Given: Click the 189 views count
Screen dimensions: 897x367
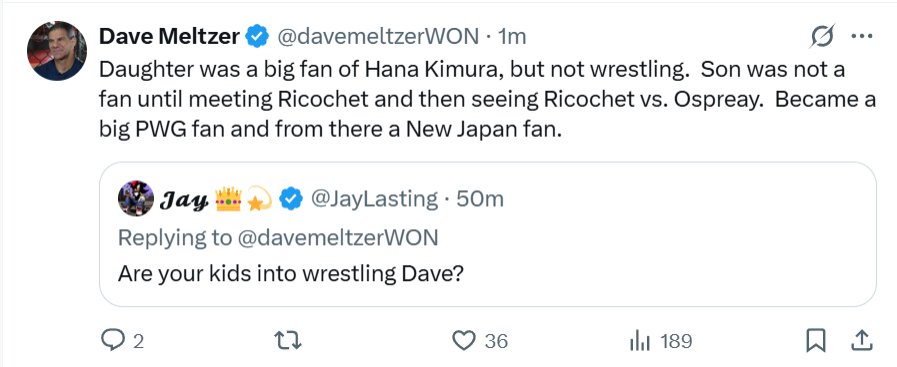Looking at the screenshot, I should pos(676,341).
